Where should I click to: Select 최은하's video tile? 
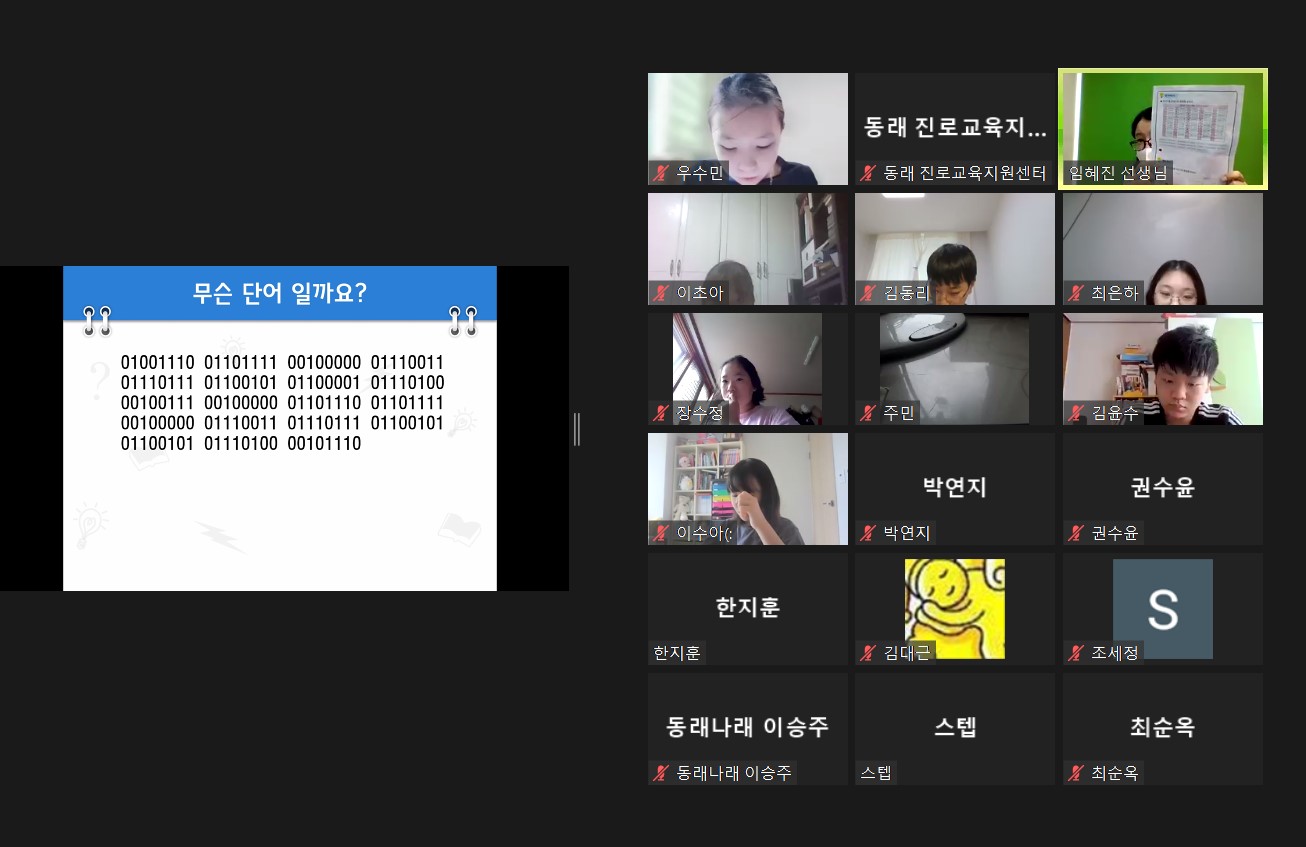coord(1163,249)
